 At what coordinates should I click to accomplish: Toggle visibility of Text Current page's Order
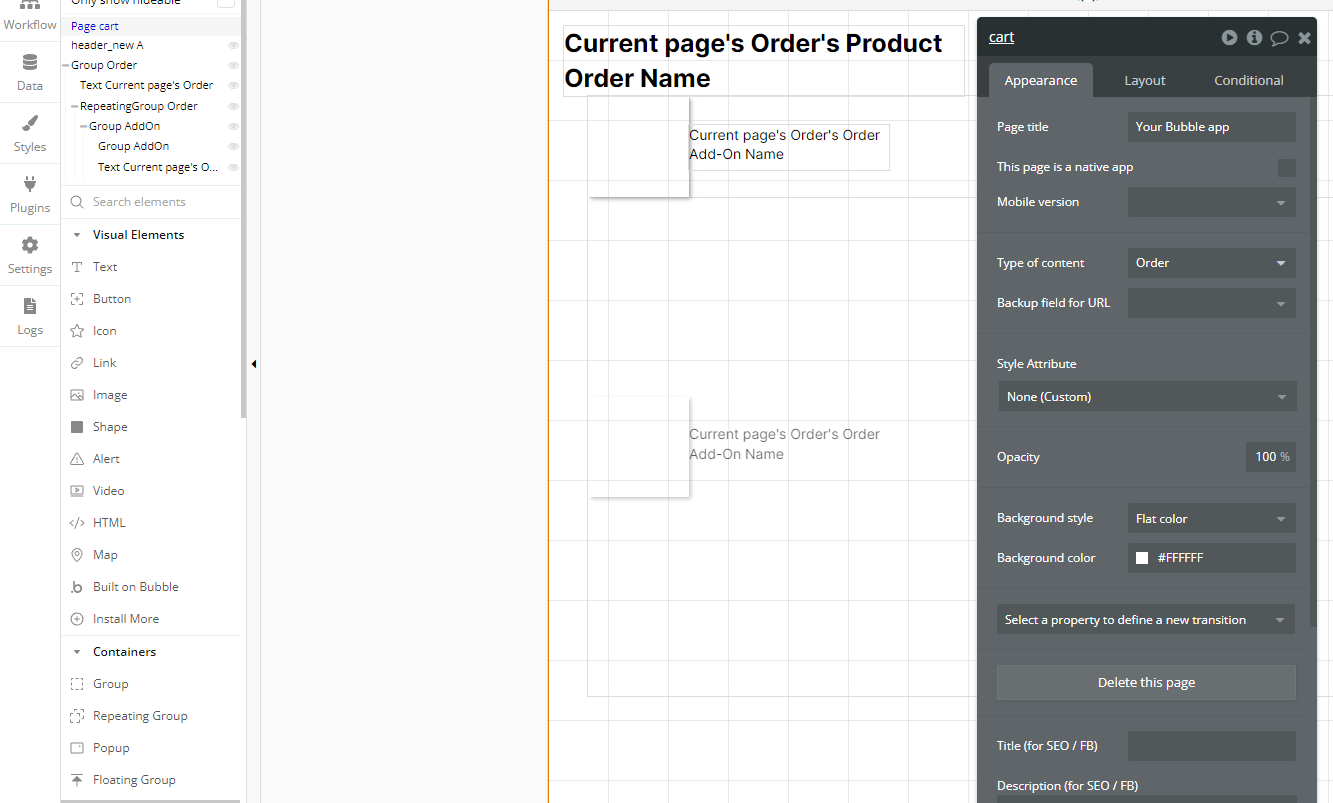tap(233, 86)
